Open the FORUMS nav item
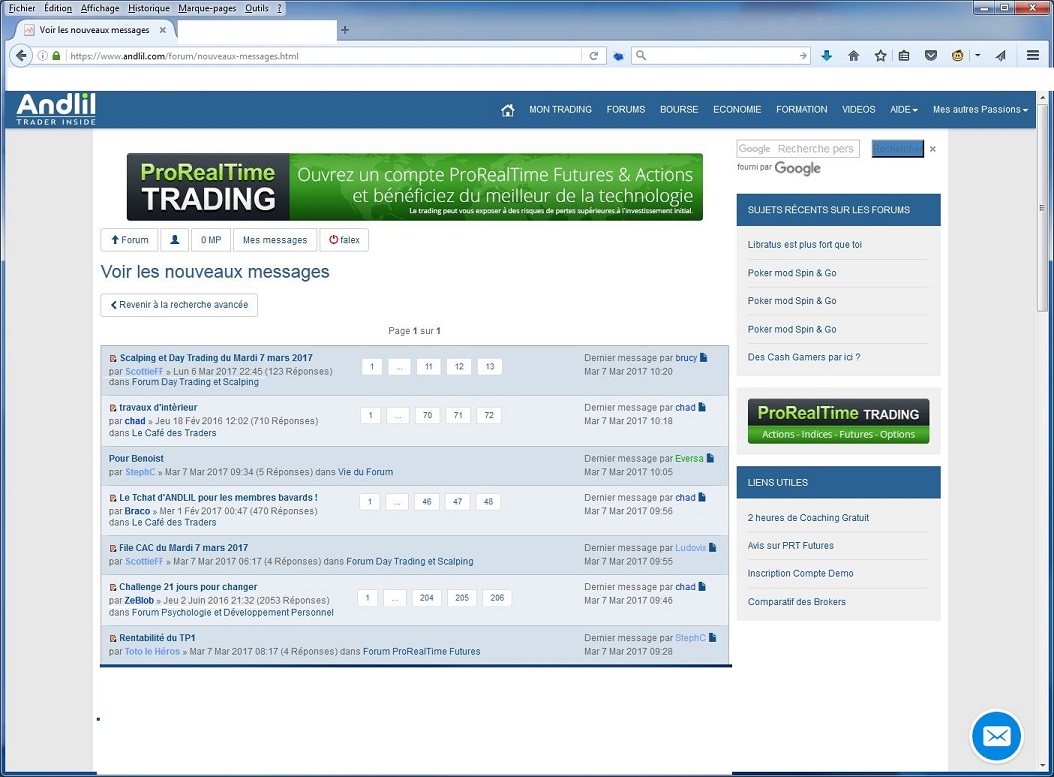 (x=625, y=110)
